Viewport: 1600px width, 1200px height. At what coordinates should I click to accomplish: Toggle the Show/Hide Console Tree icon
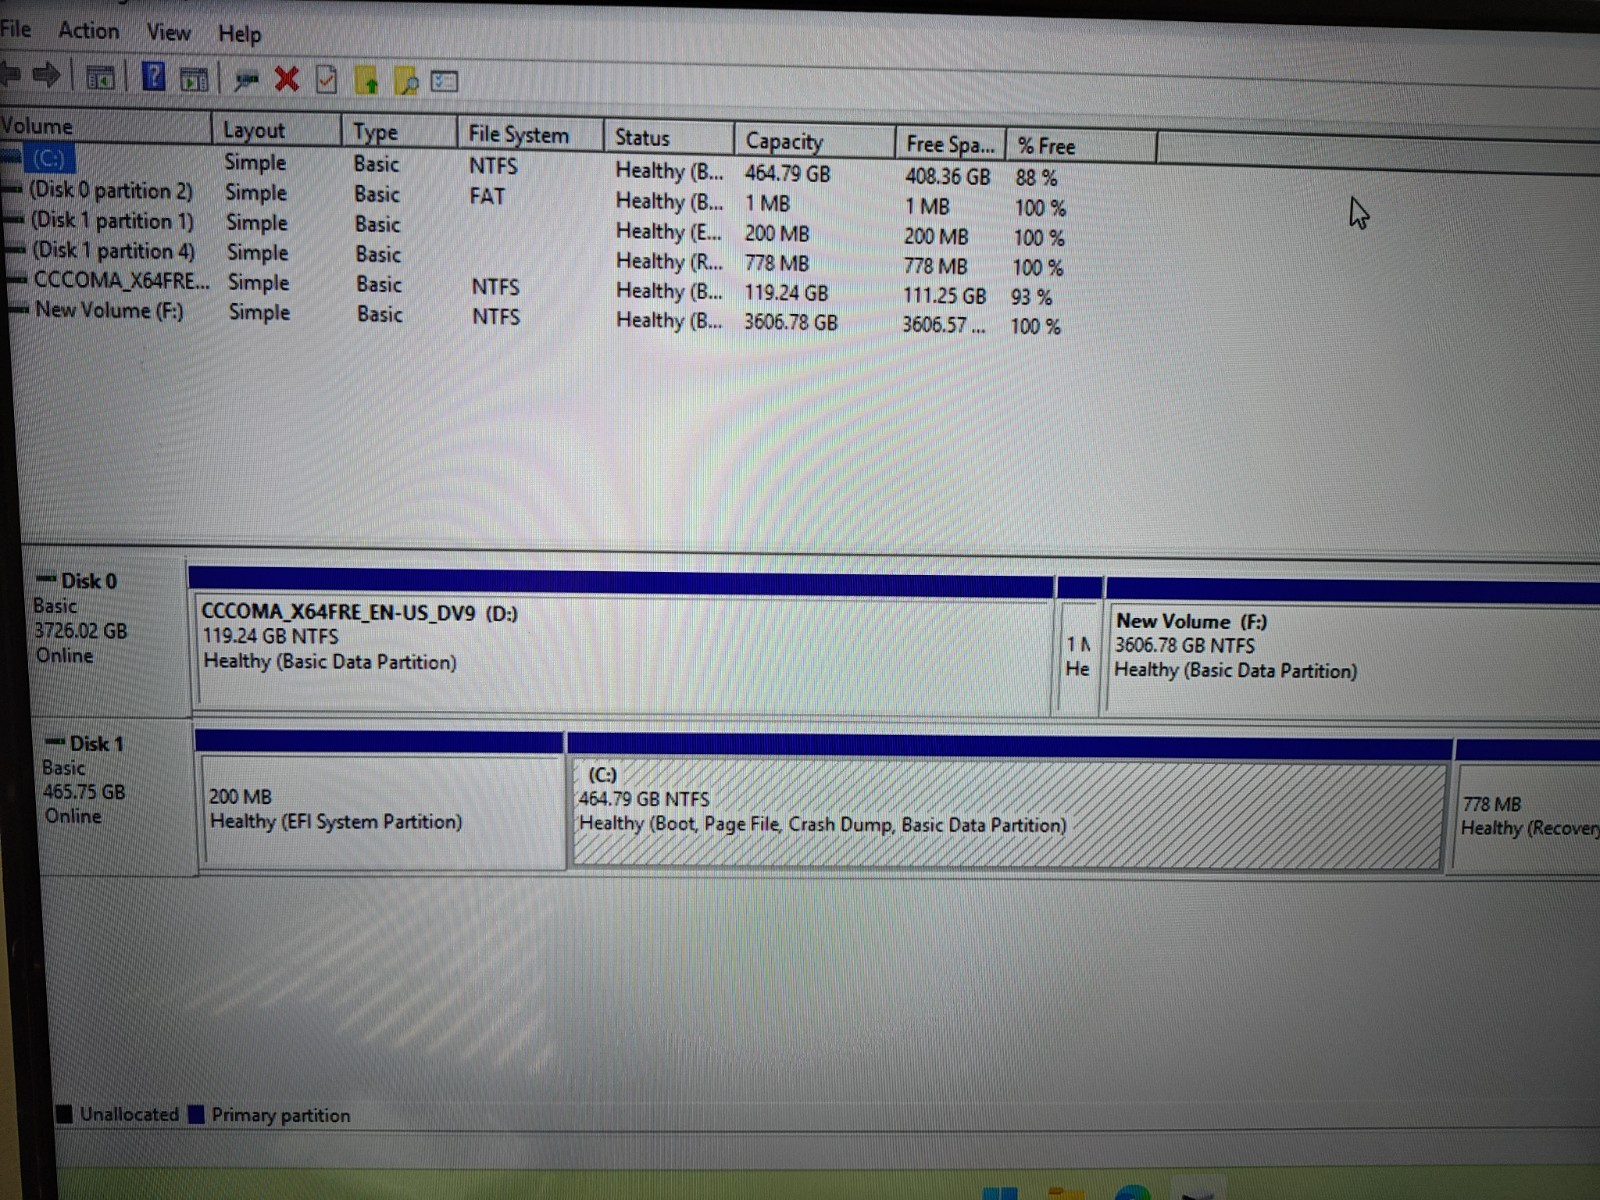coord(100,77)
